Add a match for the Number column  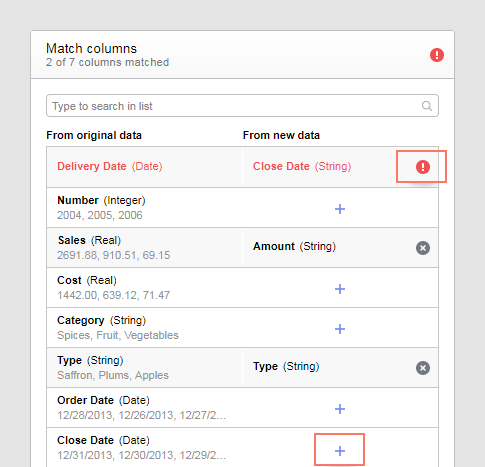tap(340, 209)
